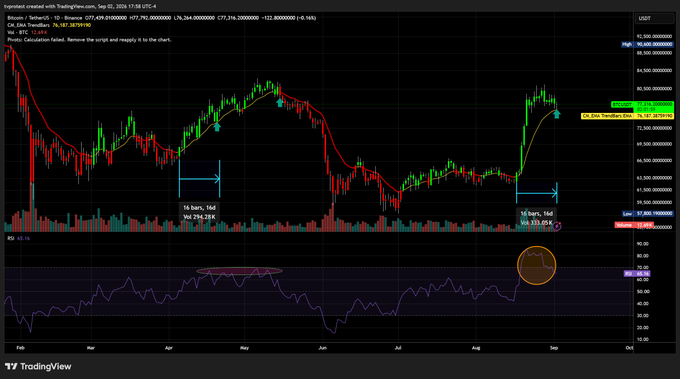This screenshot has width=680, height=379.
Task: Click the RSI 90.00 scale value
Action: point(643,244)
